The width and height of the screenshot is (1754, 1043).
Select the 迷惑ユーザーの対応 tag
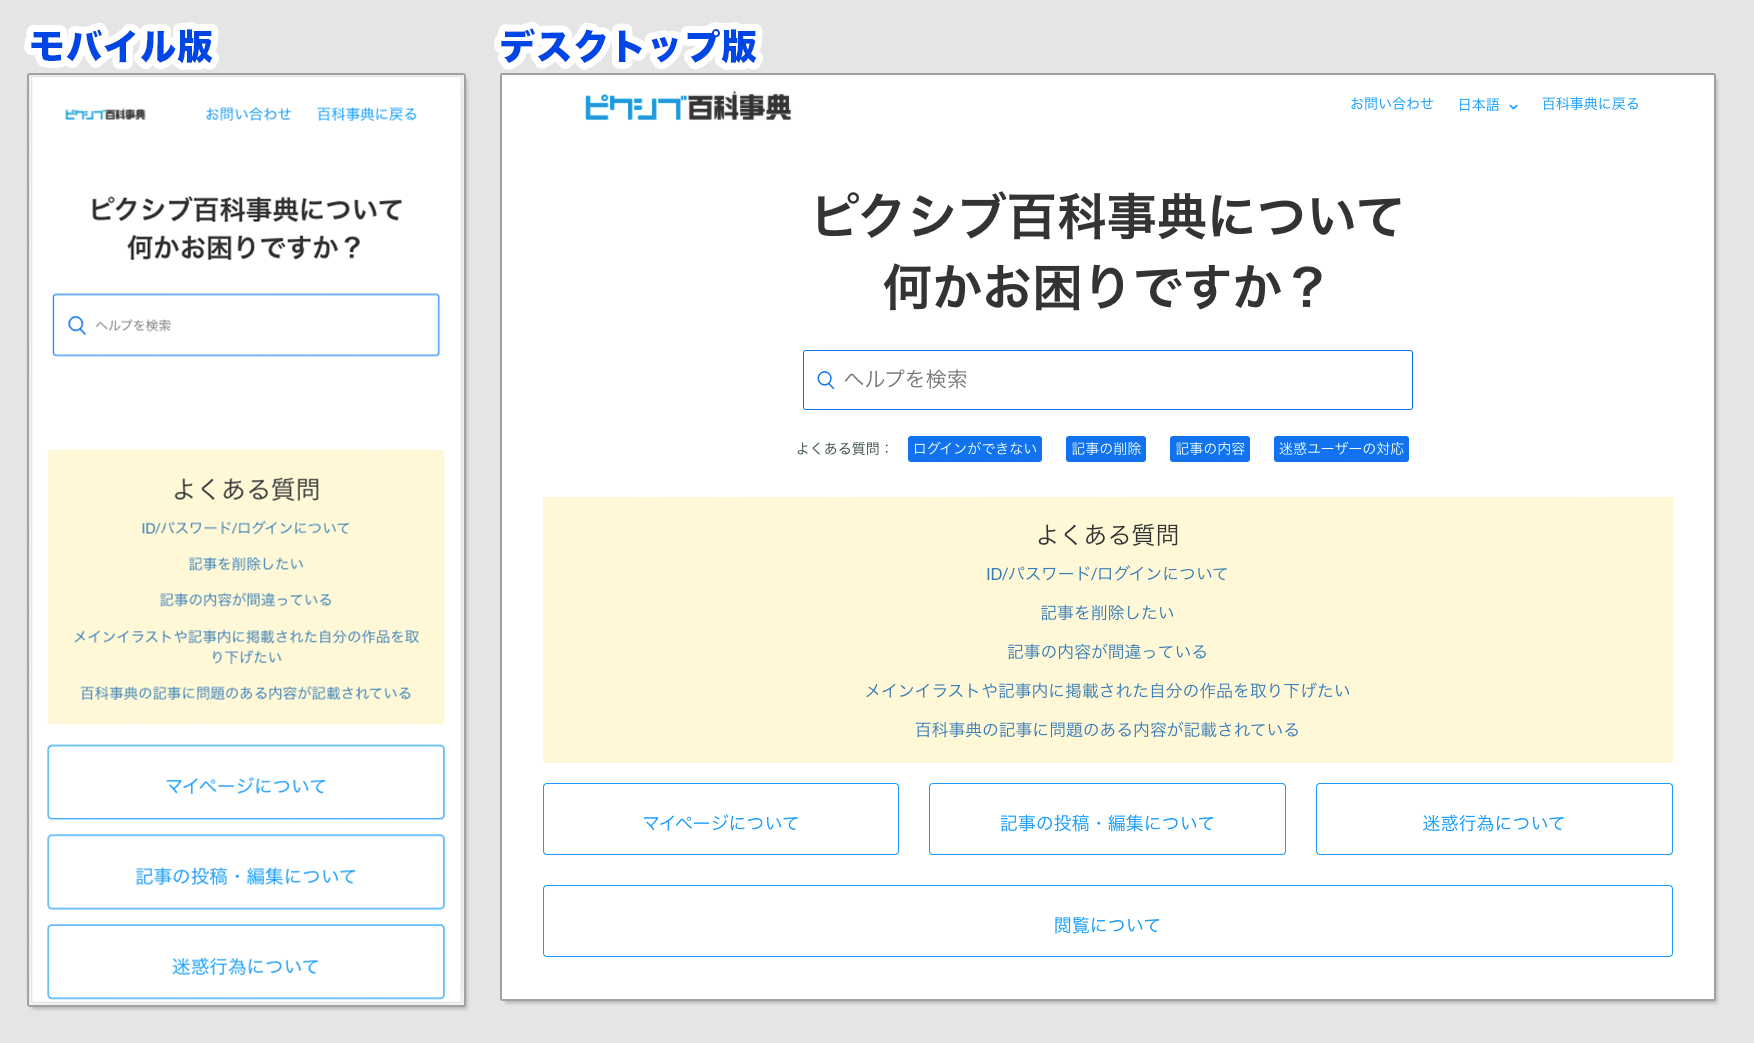1341,449
